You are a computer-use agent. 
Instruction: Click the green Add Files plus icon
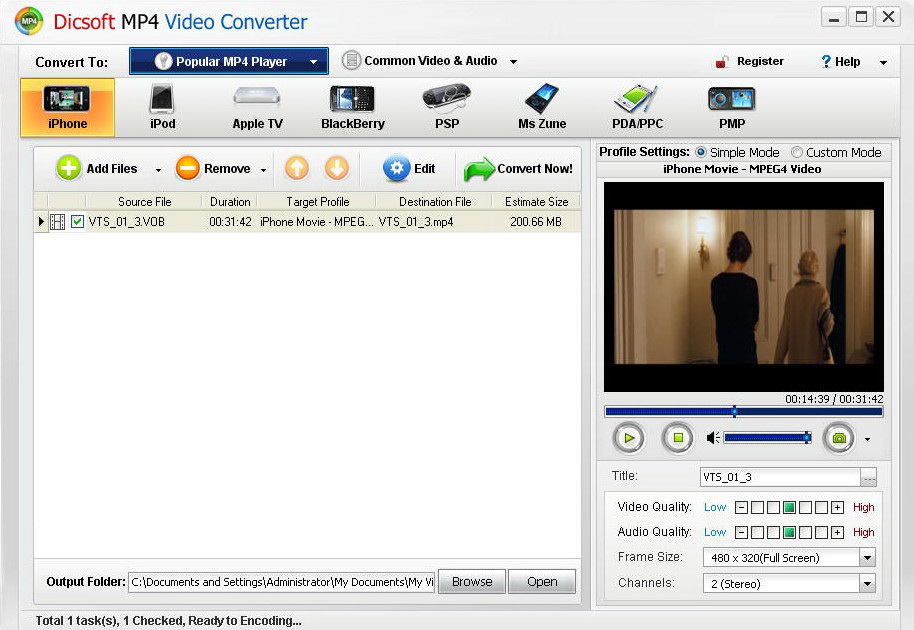69,168
